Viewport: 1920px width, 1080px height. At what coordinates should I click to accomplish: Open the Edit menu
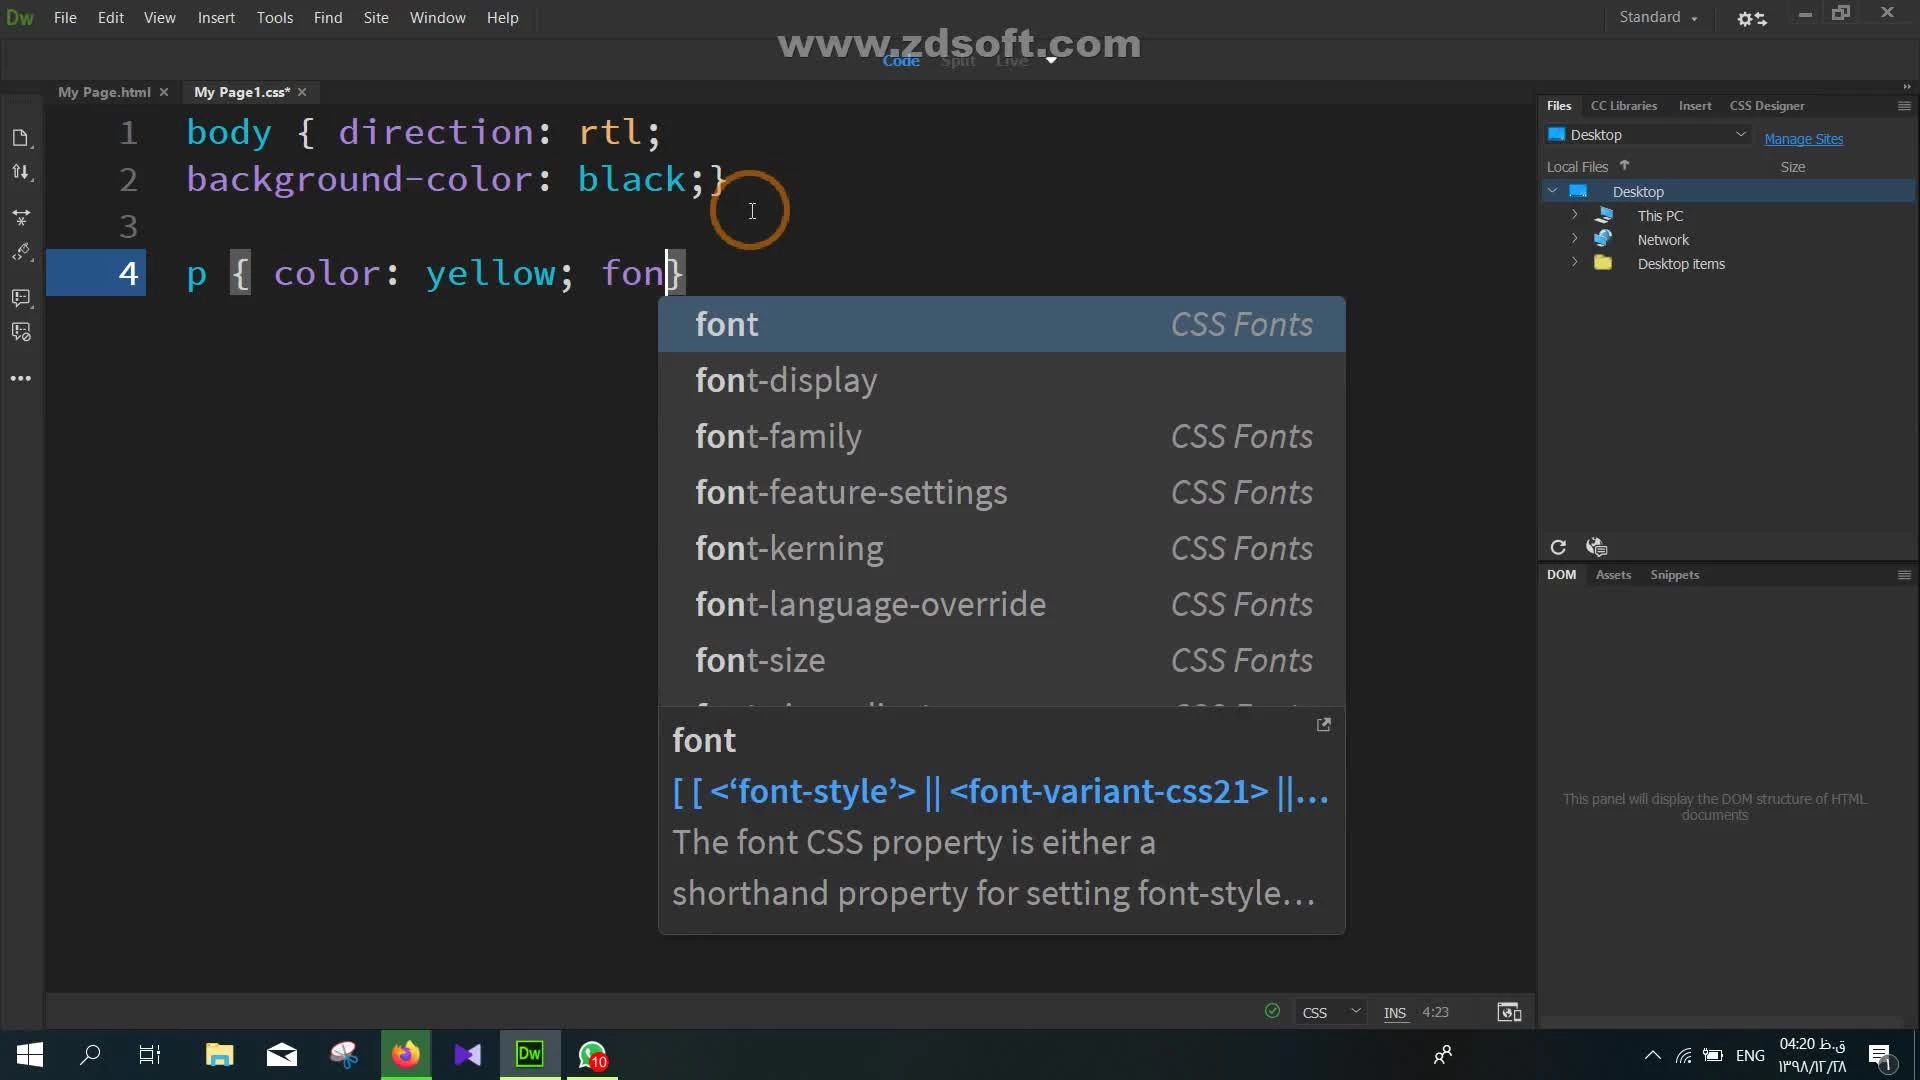pyautogui.click(x=111, y=18)
